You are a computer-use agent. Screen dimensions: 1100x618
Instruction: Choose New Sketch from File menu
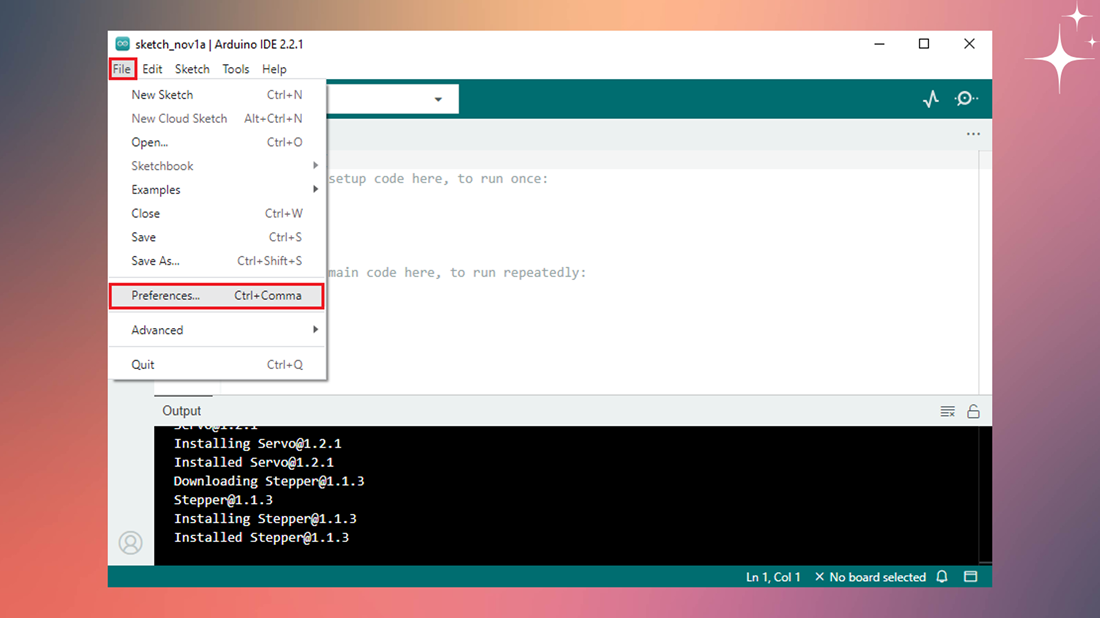[x=217, y=95]
